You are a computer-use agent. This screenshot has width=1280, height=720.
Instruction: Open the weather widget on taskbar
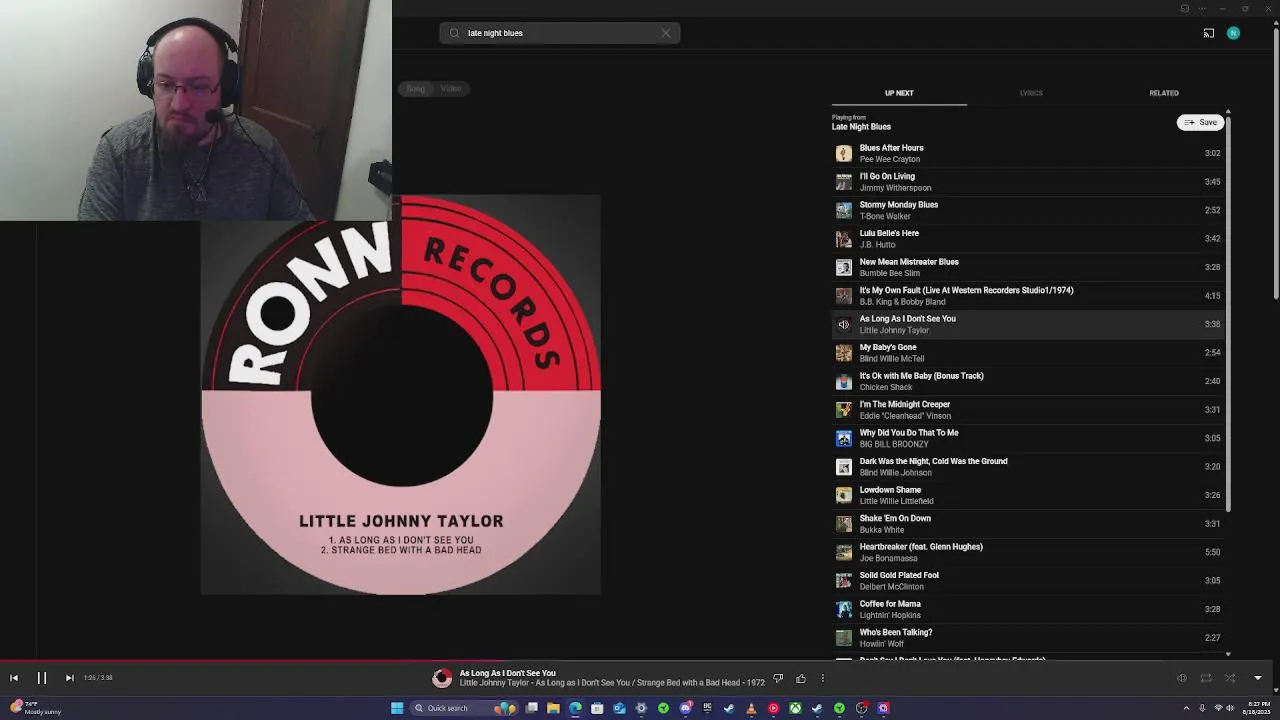click(x=34, y=708)
